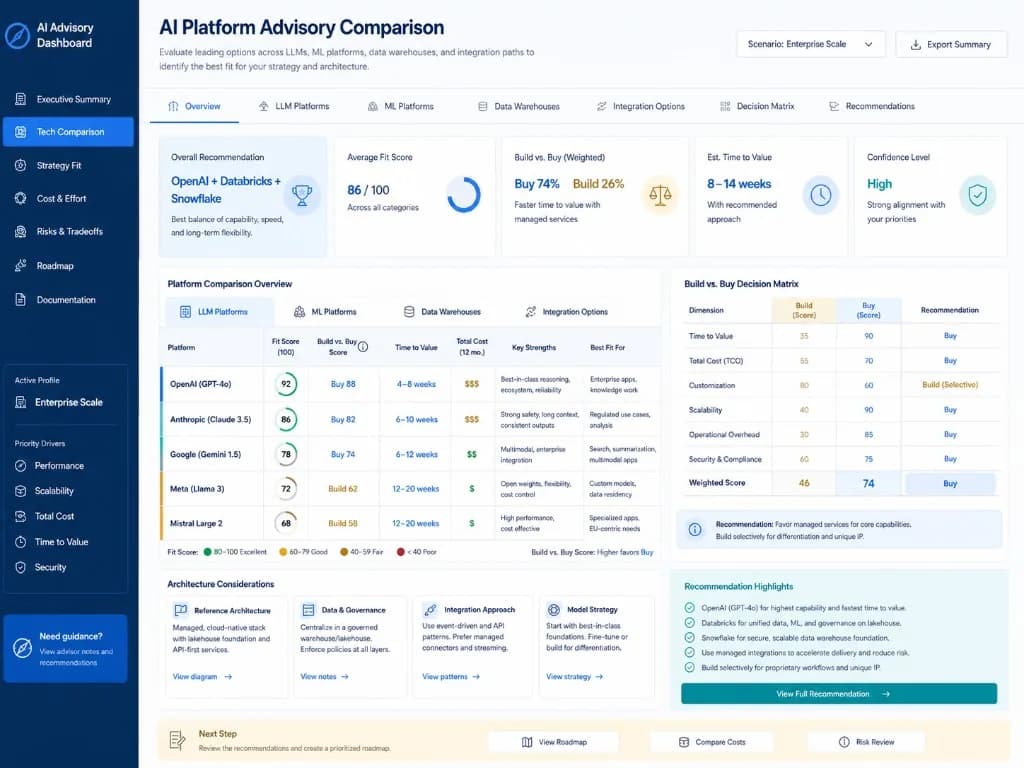
Task: Click the Compare Costs button
Action: click(x=711, y=742)
